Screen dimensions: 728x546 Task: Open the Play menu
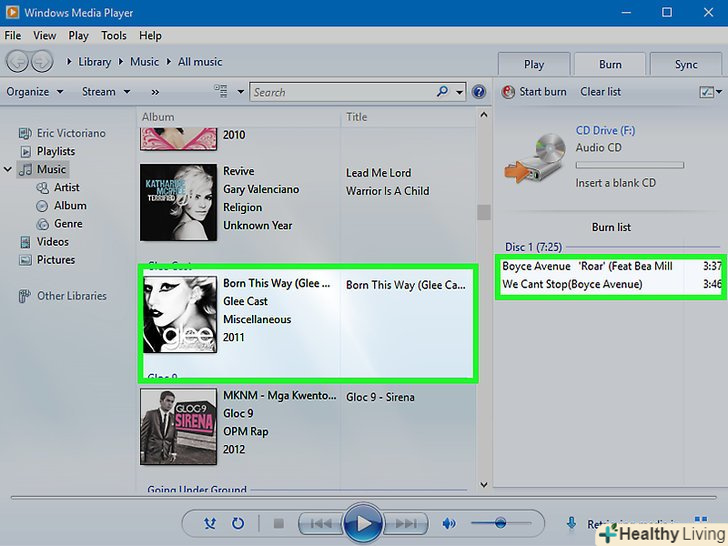coord(78,35)
